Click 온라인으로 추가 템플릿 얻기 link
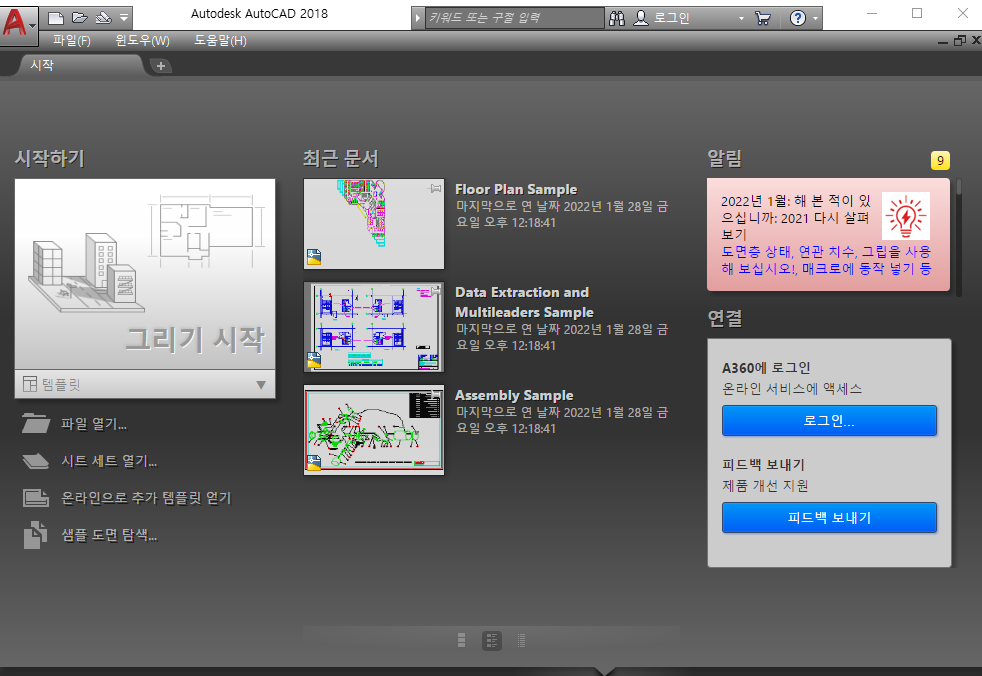The height and width of the screenshot is (676, 982). click(146, 498)
